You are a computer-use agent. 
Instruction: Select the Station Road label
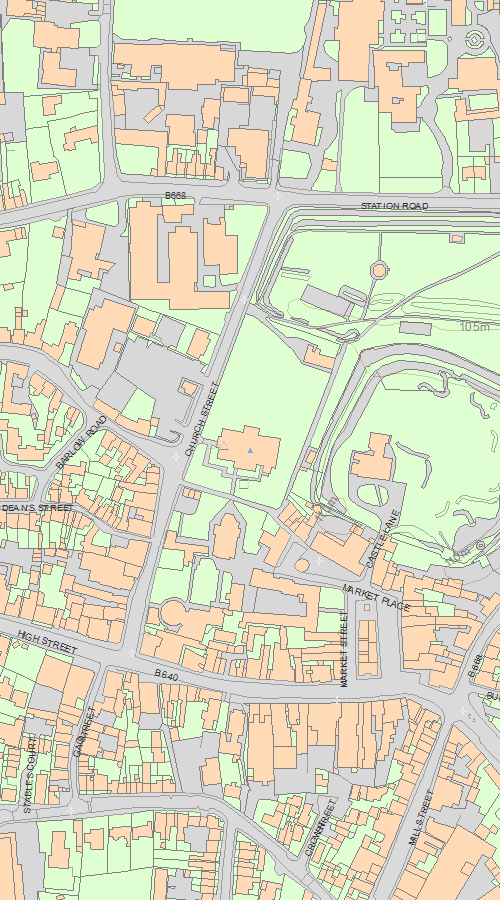(x=394, y=205)
